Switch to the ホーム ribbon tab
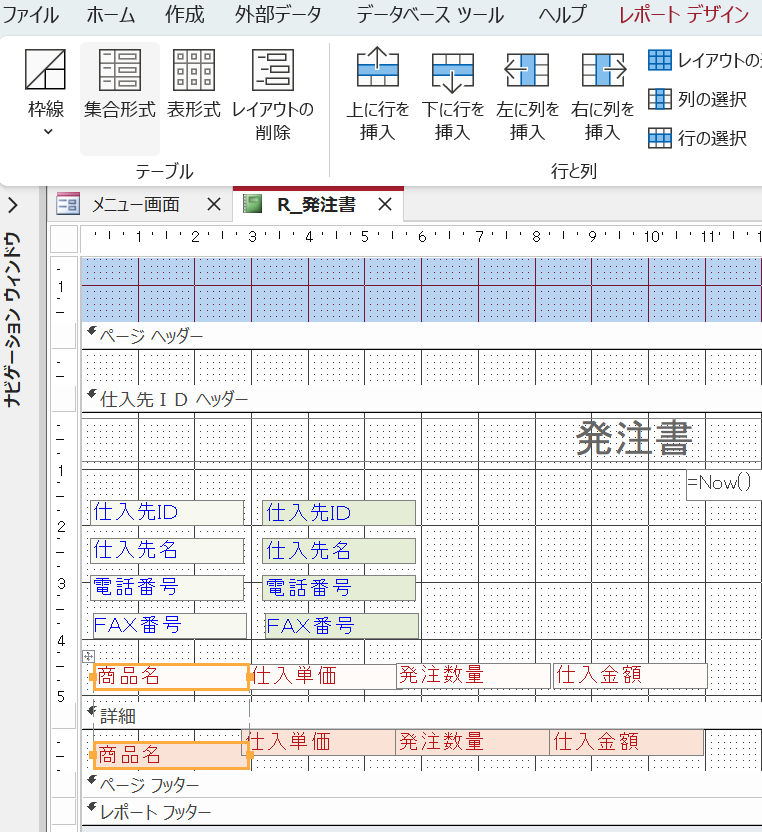 [110, 15]
